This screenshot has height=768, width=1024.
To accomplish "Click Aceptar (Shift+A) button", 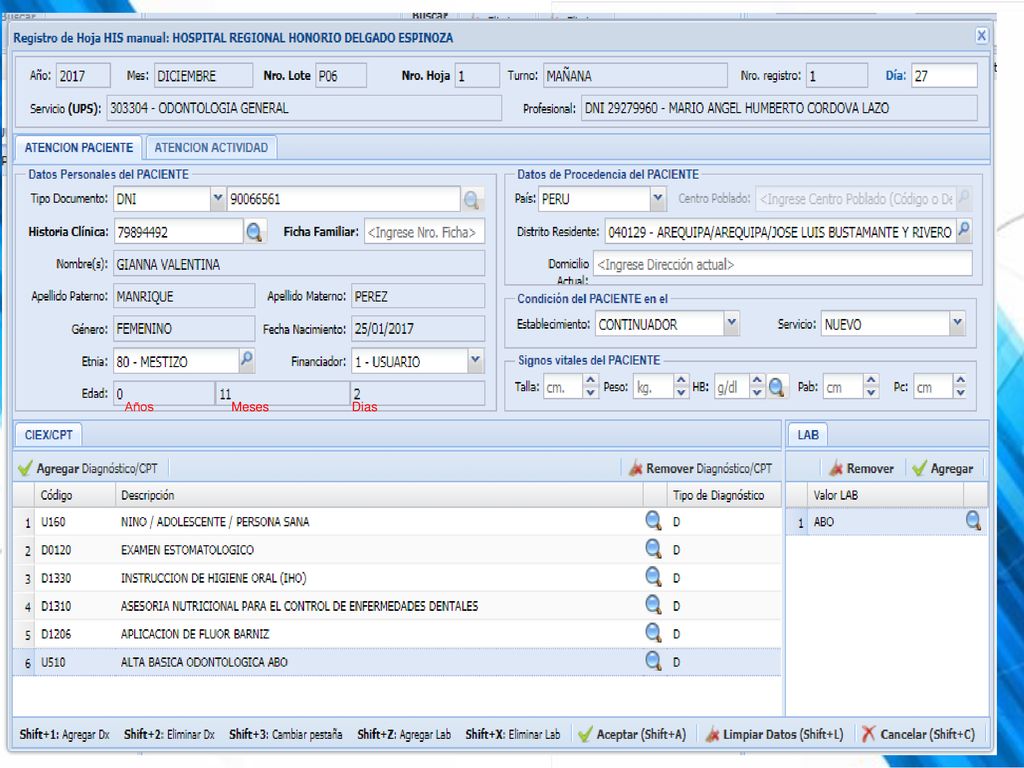I will tap(632, 735).
